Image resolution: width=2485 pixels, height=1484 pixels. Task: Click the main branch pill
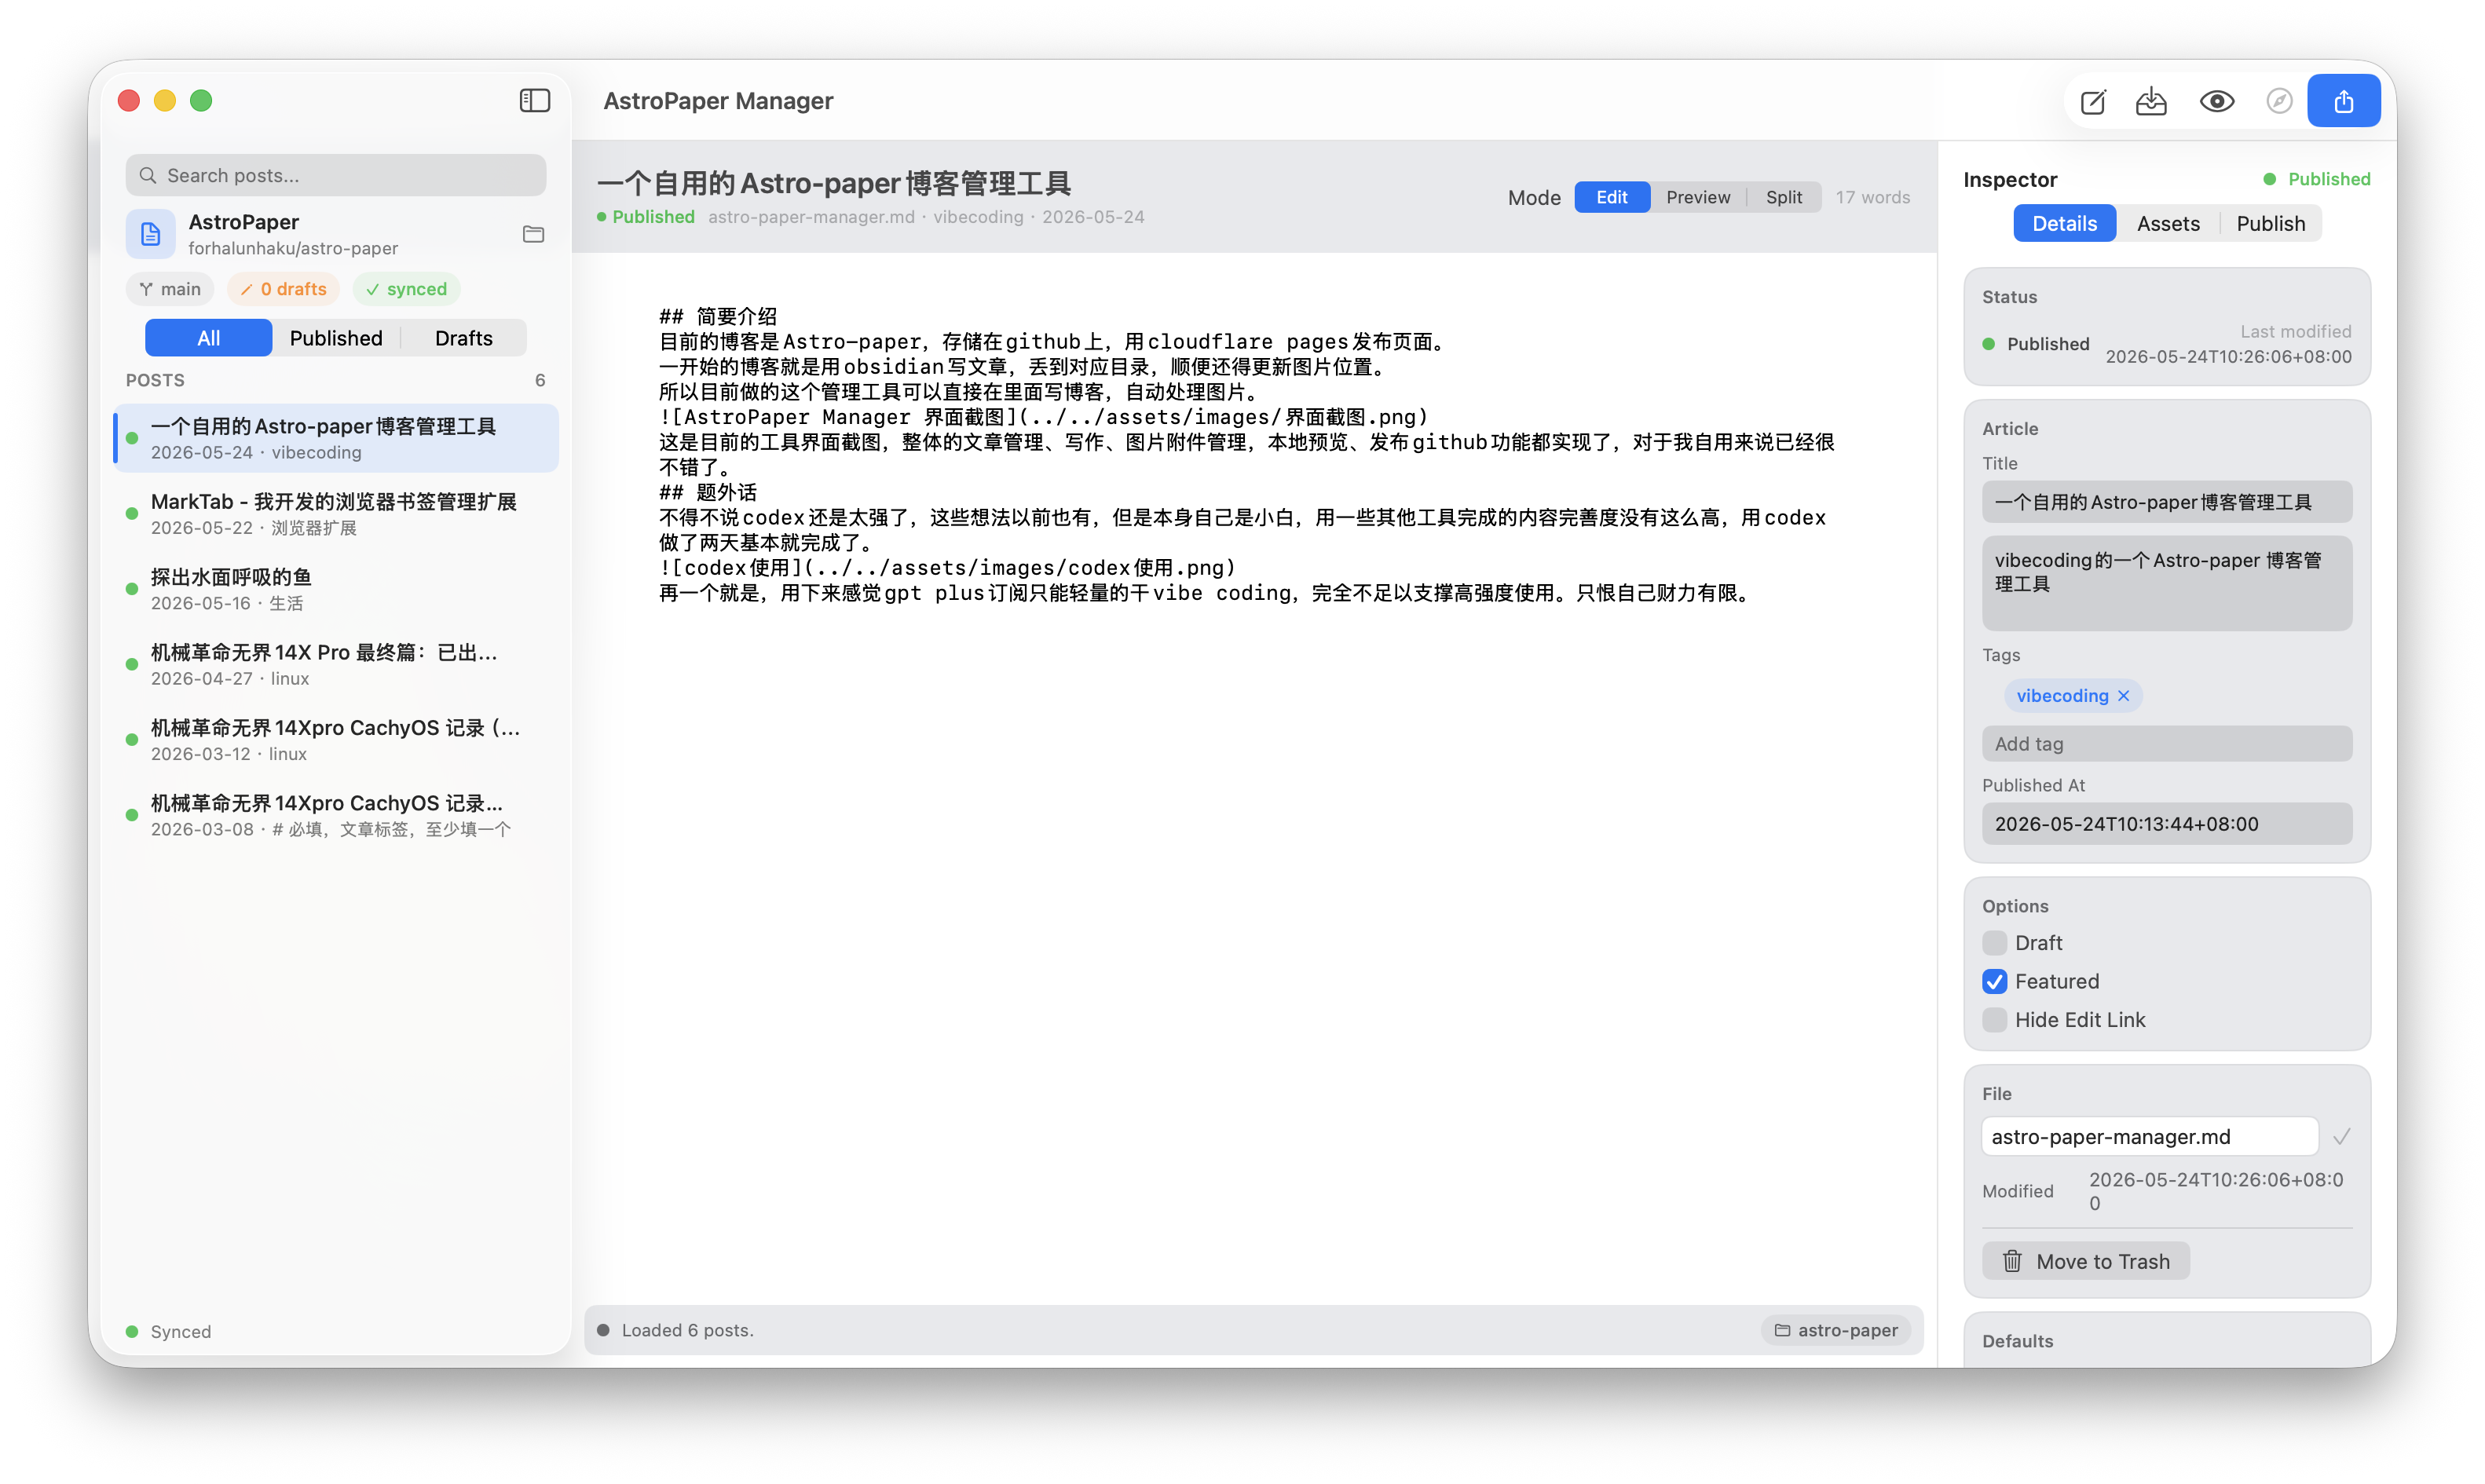pyautogui.click(x=170, y=289)
